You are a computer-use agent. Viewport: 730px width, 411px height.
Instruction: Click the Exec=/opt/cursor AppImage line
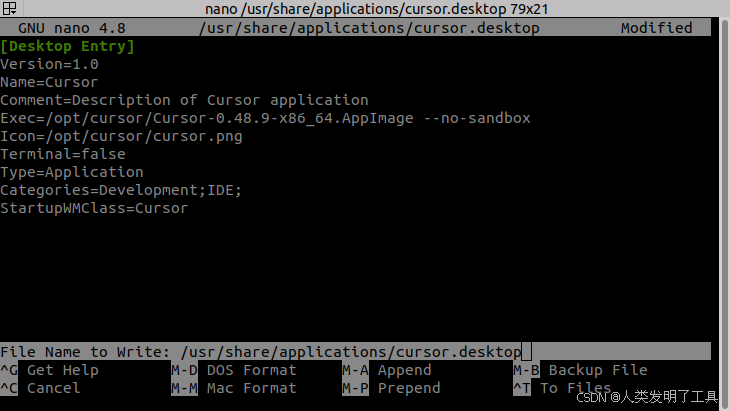[x=265, y=118]
